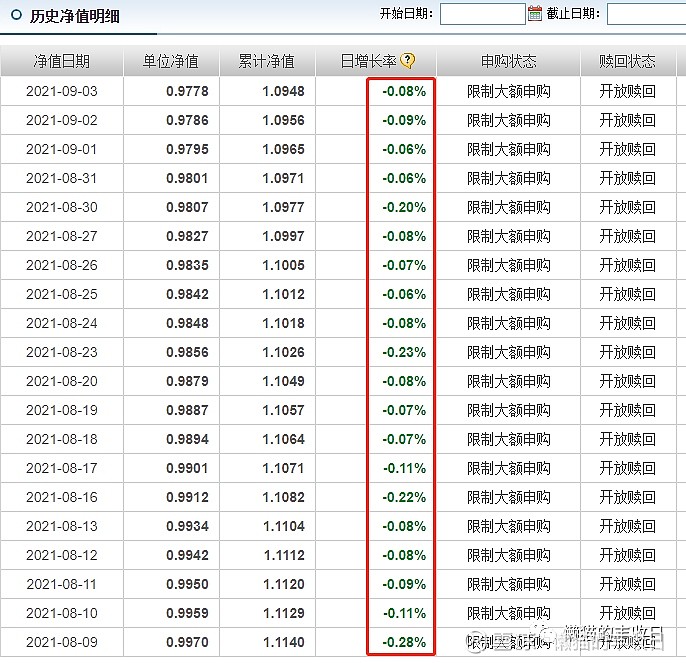Viewport: 686px width, 663px height.
Task: Select the date cell 2021-08-30
Action: (x=62, y=207)
